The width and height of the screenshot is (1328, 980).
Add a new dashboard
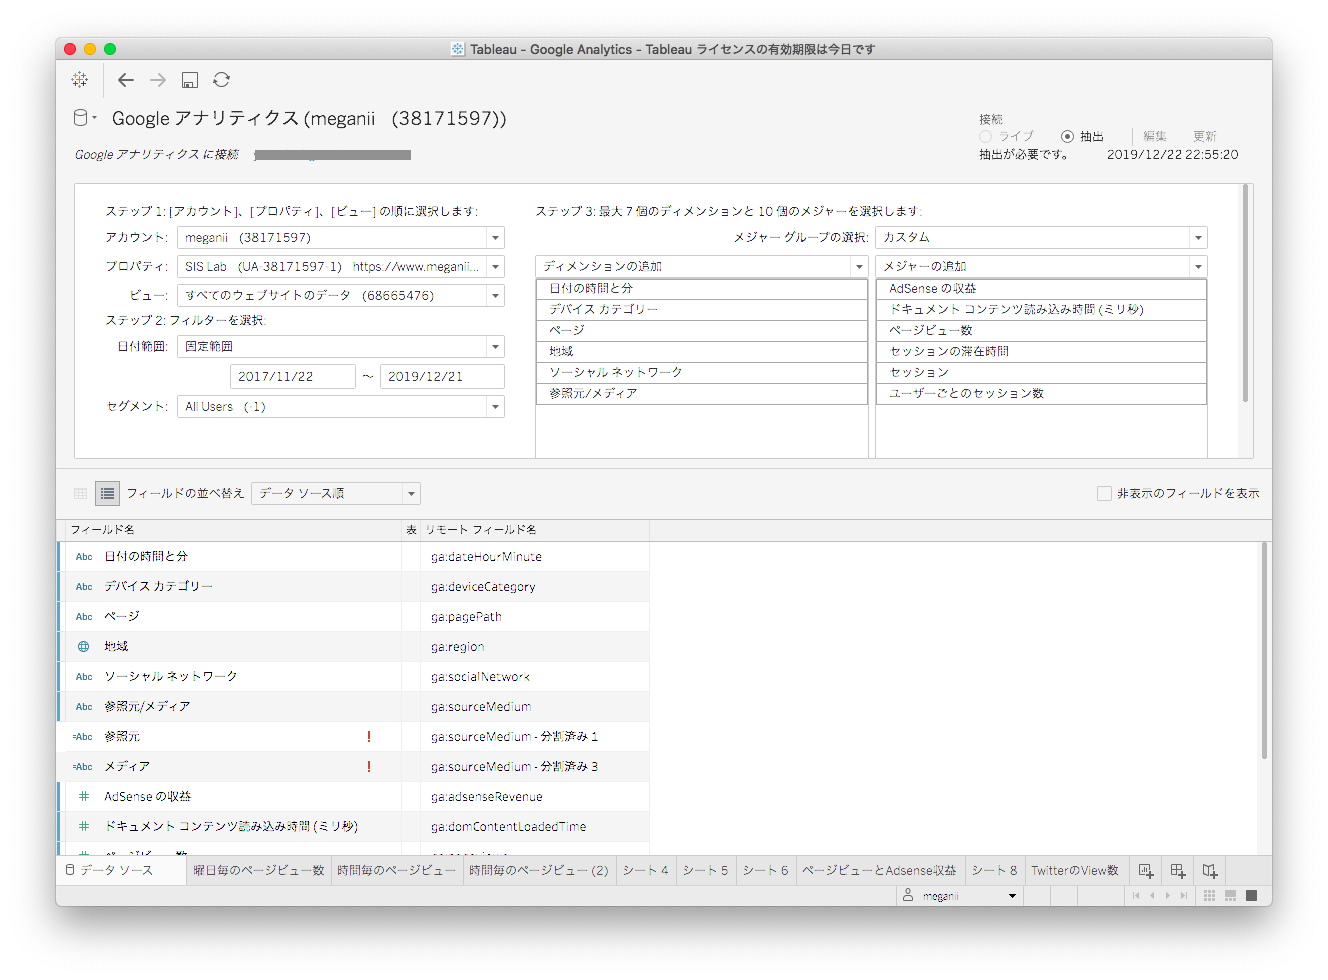[1178, 871]
